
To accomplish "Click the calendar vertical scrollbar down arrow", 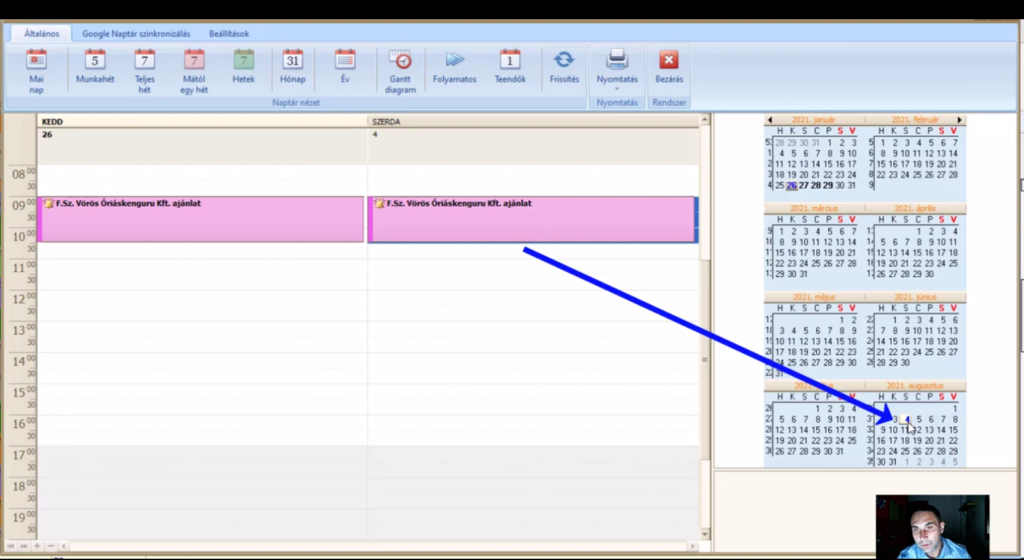I will (x=705, y=534).
